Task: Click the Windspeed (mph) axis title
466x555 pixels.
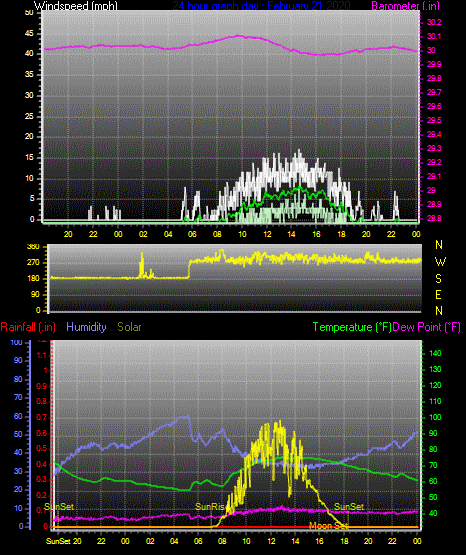Action: click(x=75, y=5)
